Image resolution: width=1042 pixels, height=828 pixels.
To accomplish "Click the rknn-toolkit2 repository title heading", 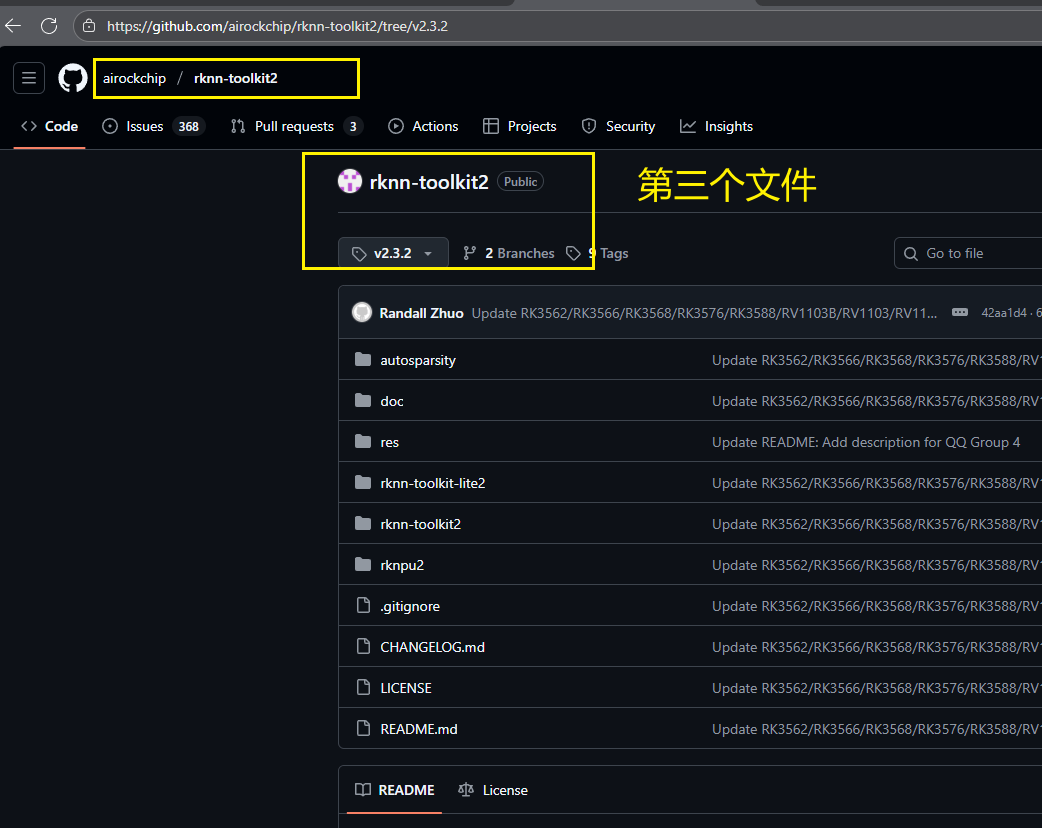I will tap(429, 182).
